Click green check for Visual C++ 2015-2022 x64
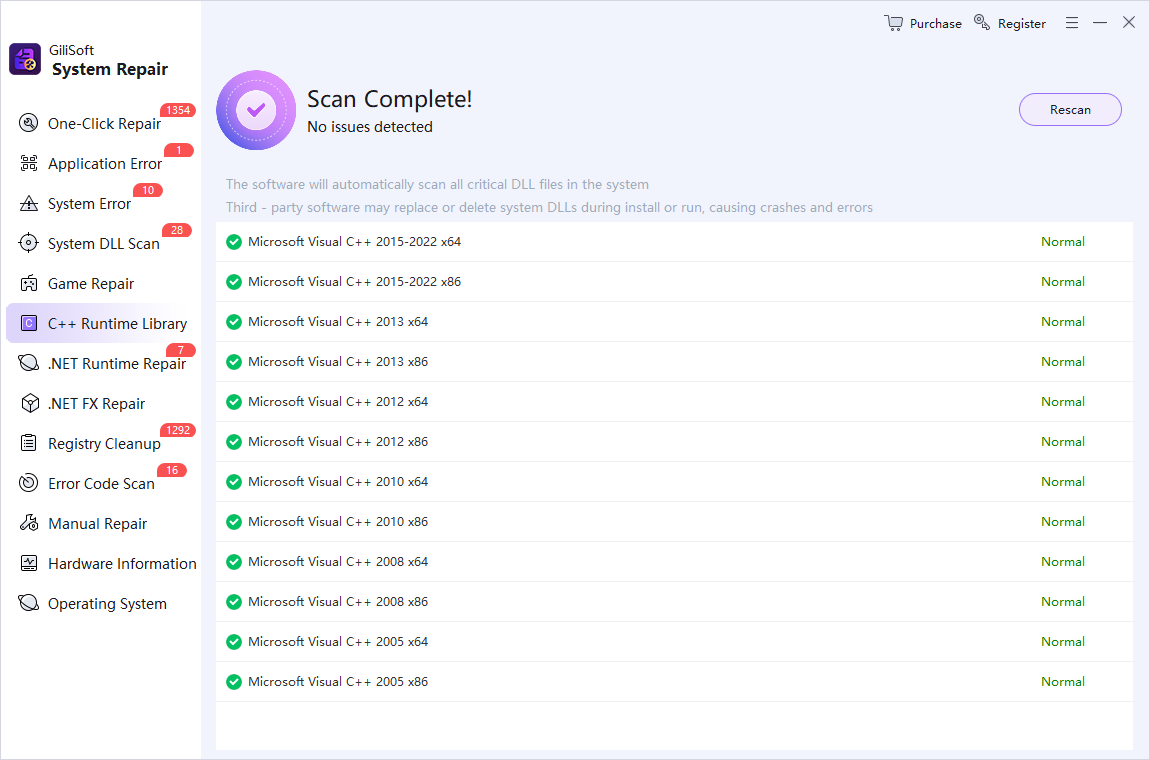The width and height of the screenshot is (1150, 760). [x=234, y=242]
